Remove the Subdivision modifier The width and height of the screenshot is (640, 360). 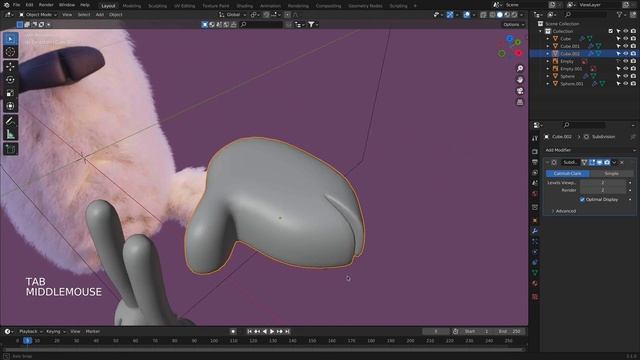click(x=622, y=162)
